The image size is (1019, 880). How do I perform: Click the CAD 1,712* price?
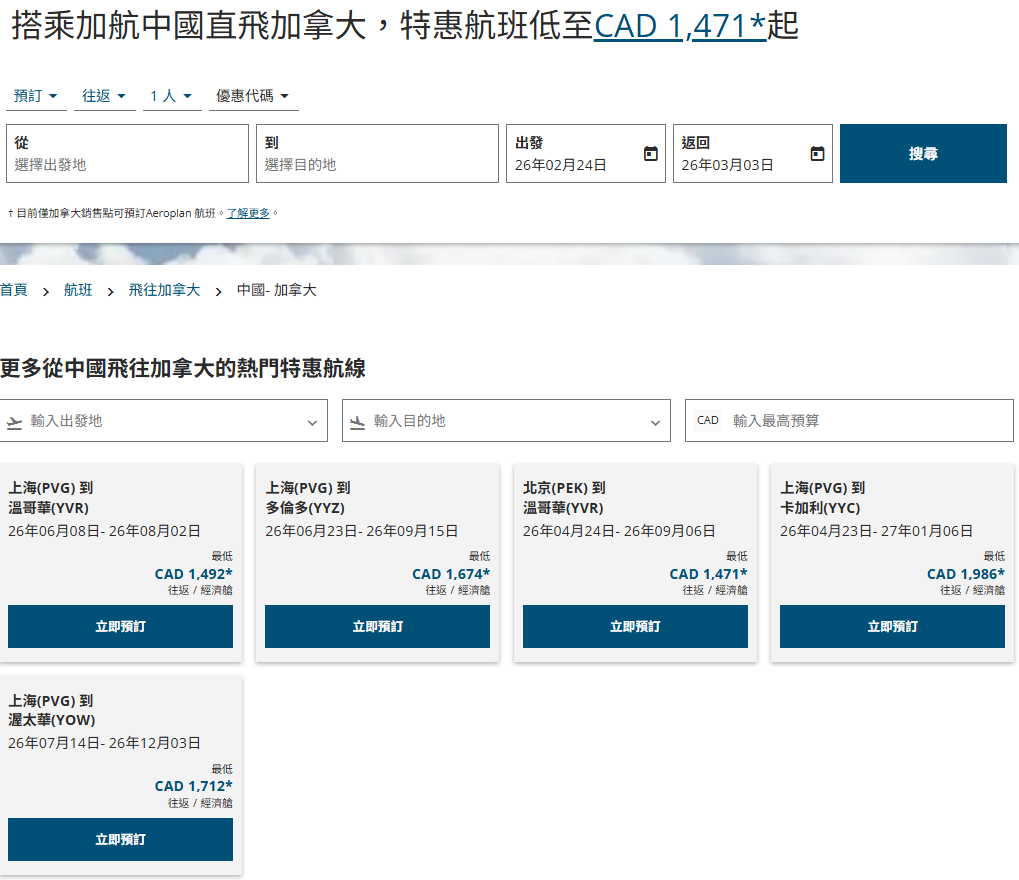[194, 786]
